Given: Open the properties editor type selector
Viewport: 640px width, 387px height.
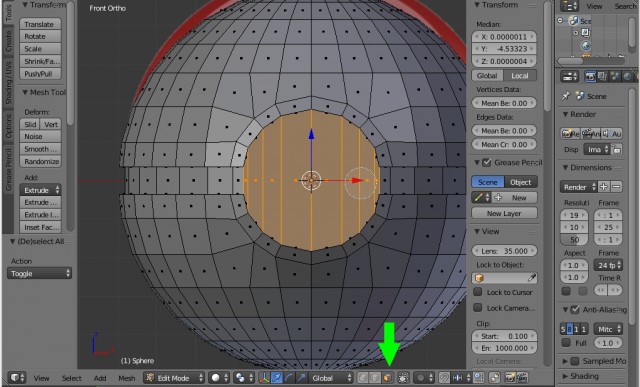Looking at the screenshot, I should [x=569, y=76].
